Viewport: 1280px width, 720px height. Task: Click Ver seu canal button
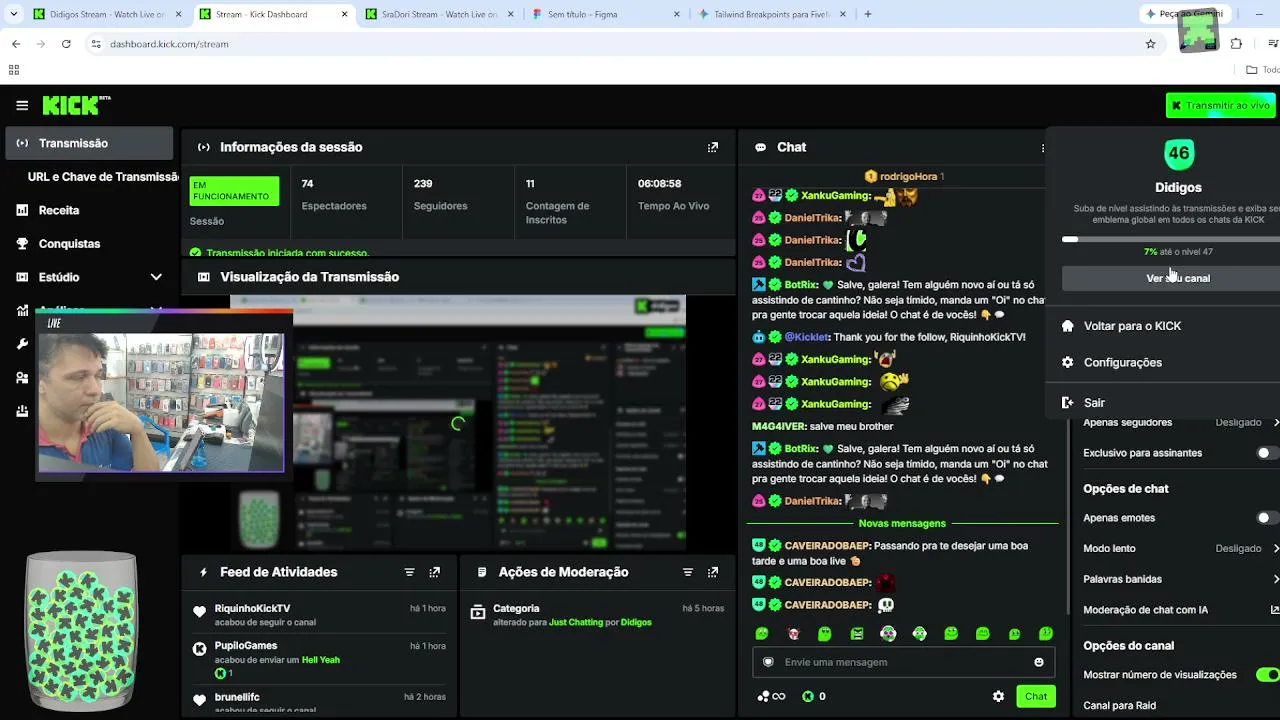(x=1172, y=278)
